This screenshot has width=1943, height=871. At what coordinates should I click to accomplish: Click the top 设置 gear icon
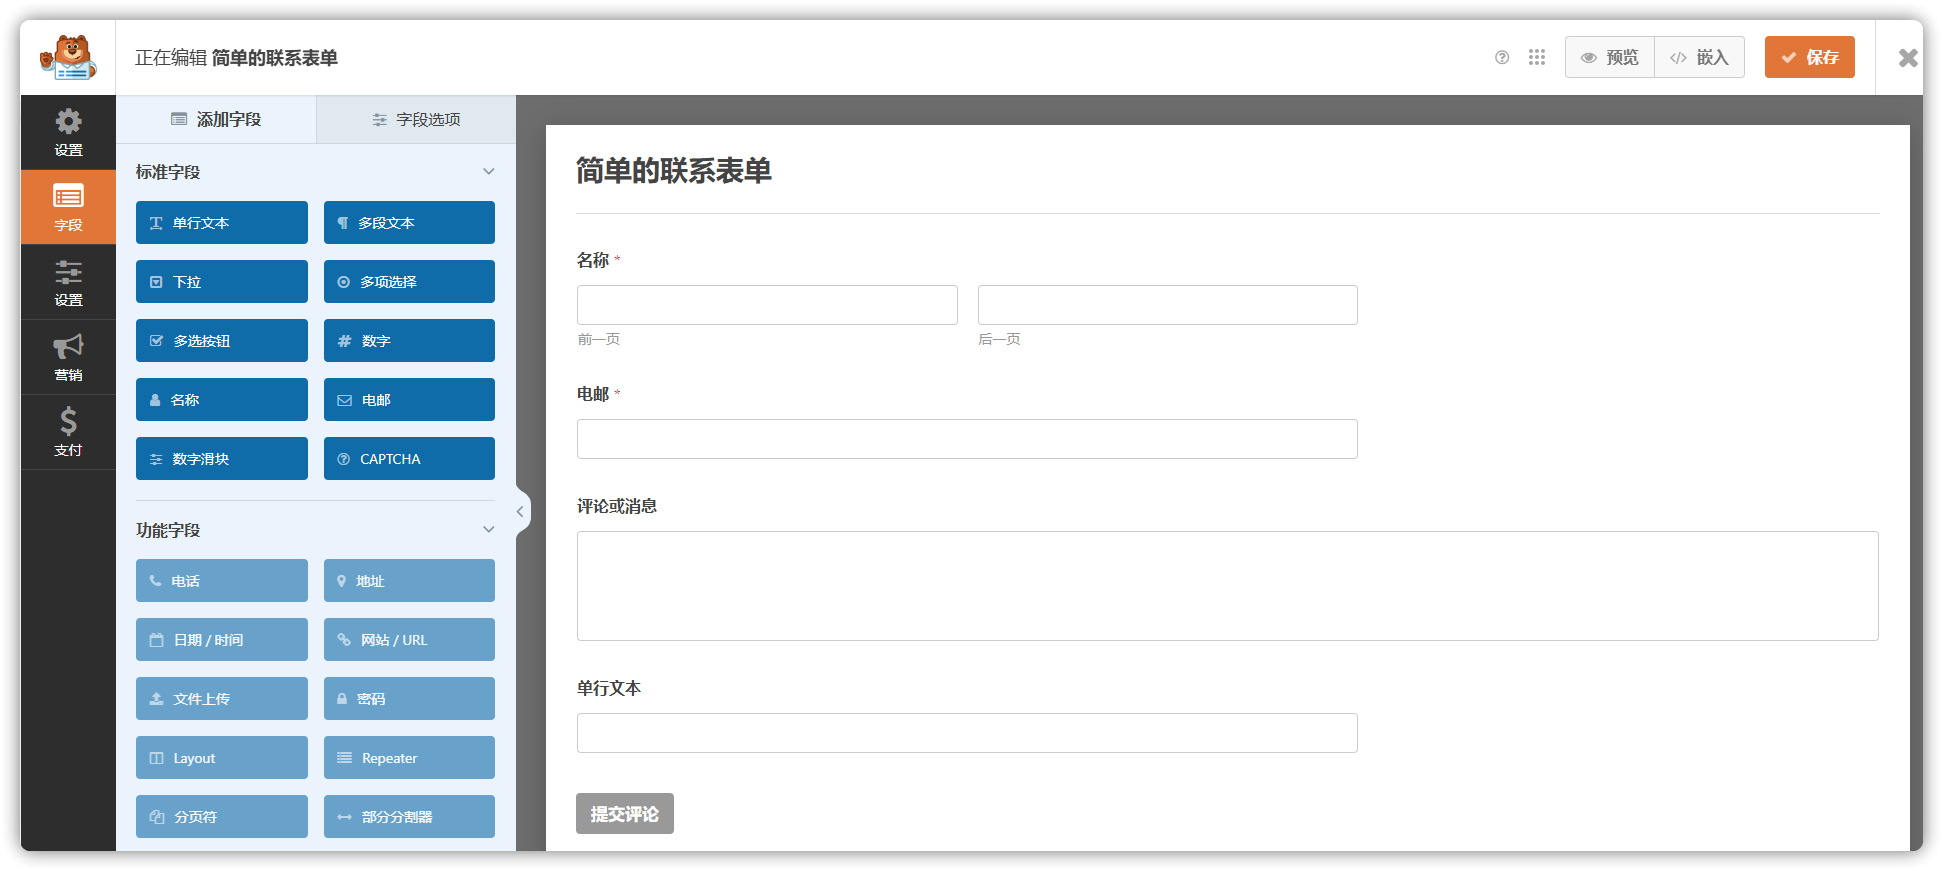click(x=68, y=132)
